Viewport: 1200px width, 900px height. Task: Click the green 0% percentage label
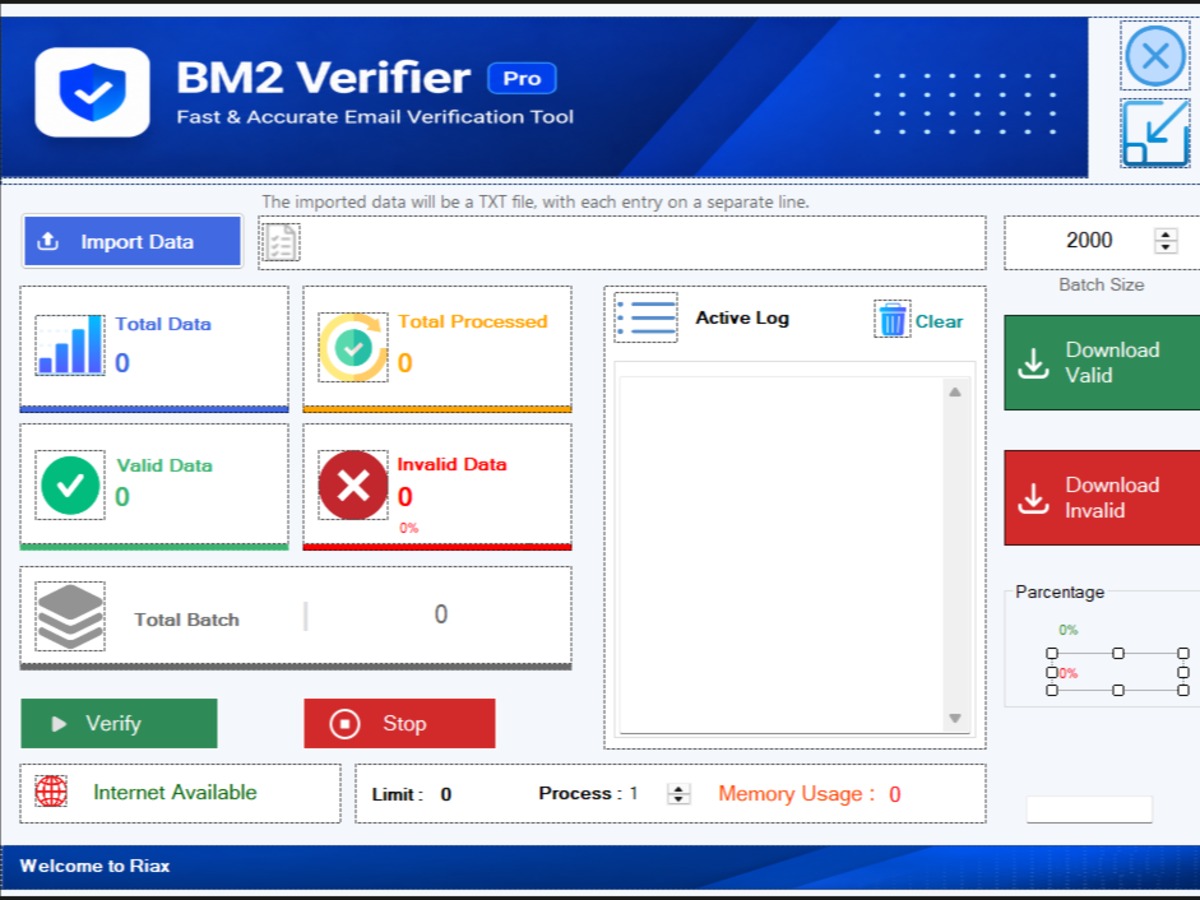[1069, 630]
